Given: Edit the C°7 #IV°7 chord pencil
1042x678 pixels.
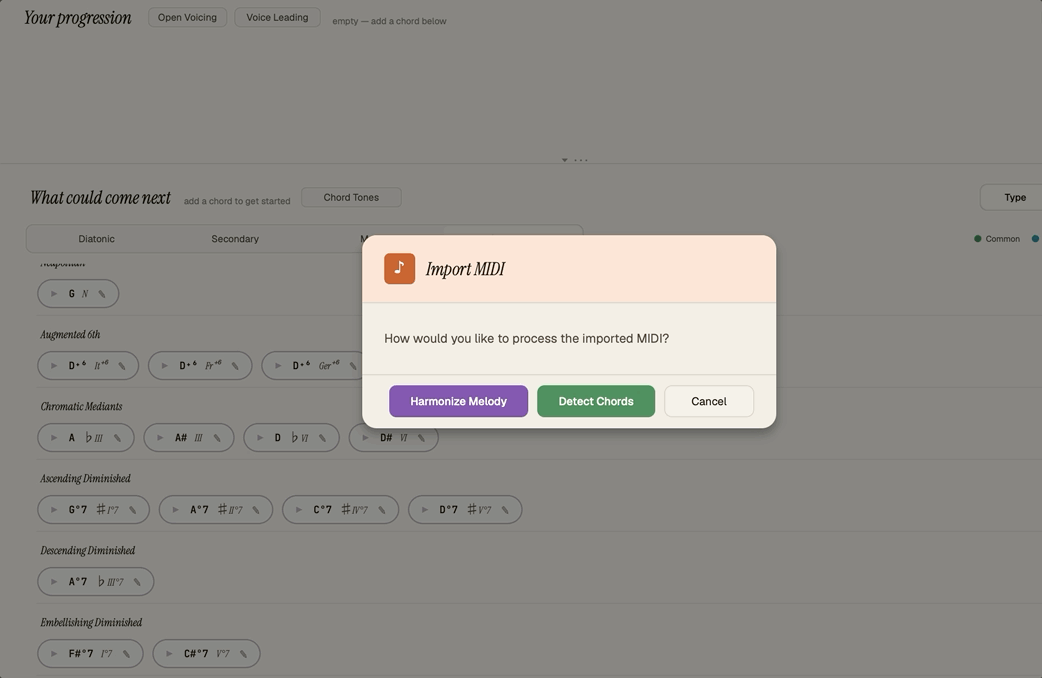Looking at the screenshot, I should click(x=382, y=510).
